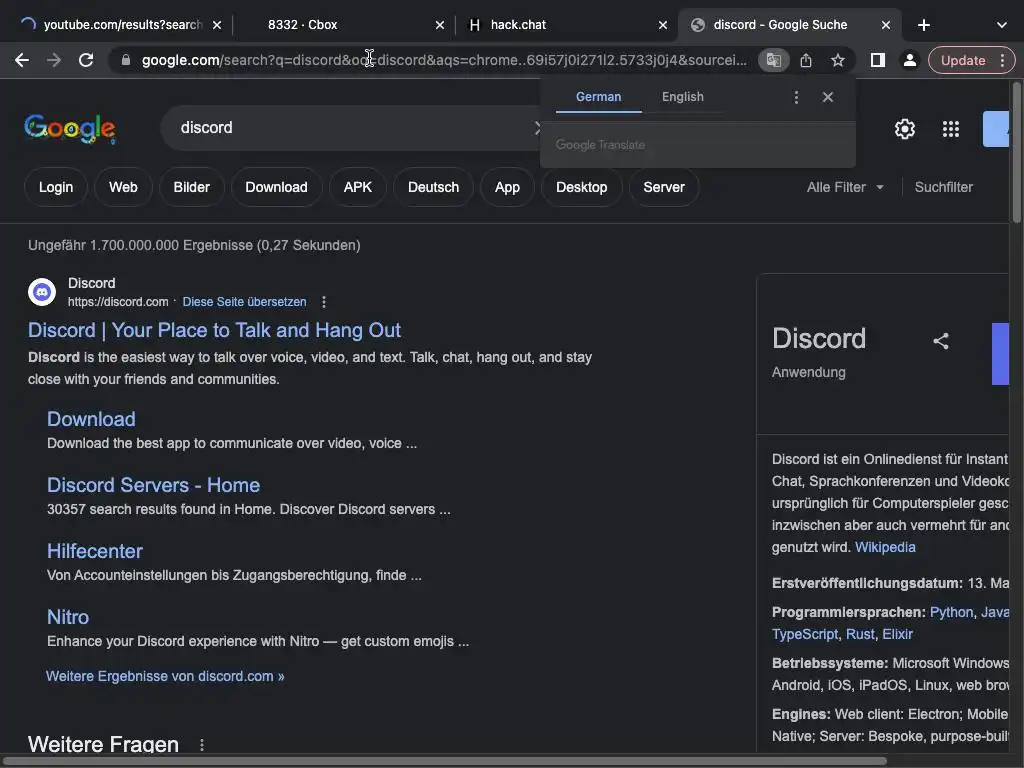Open a new tab with the plus icon
Image resolution: width=1024 pixels, height=768 pixels.
(923, 25)
